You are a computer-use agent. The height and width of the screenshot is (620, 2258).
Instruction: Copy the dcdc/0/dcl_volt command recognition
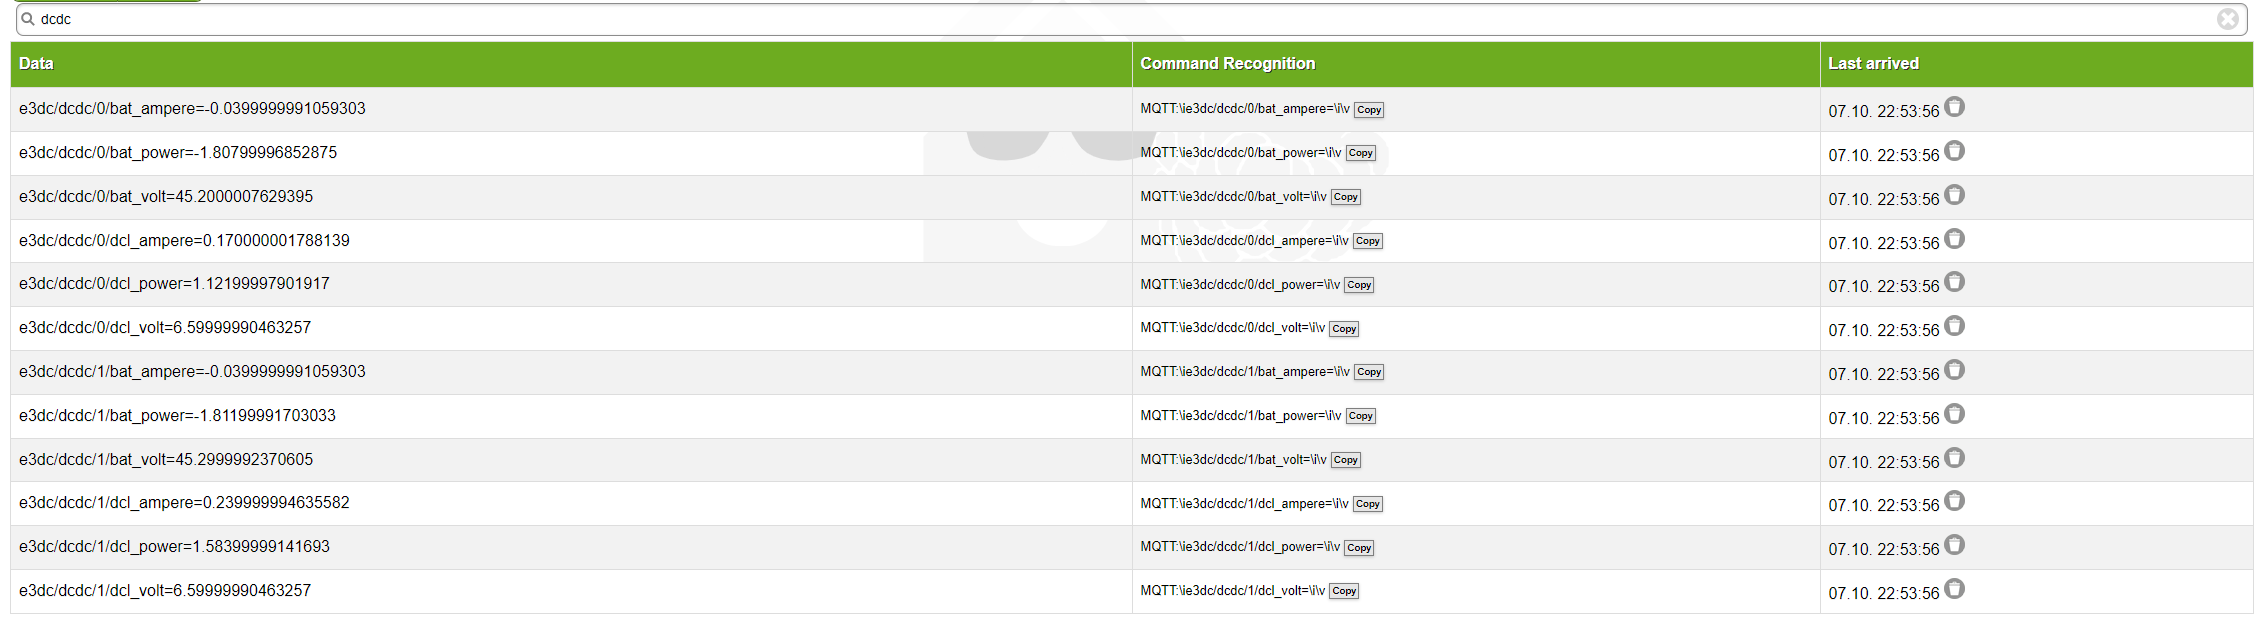[1344, 329]
